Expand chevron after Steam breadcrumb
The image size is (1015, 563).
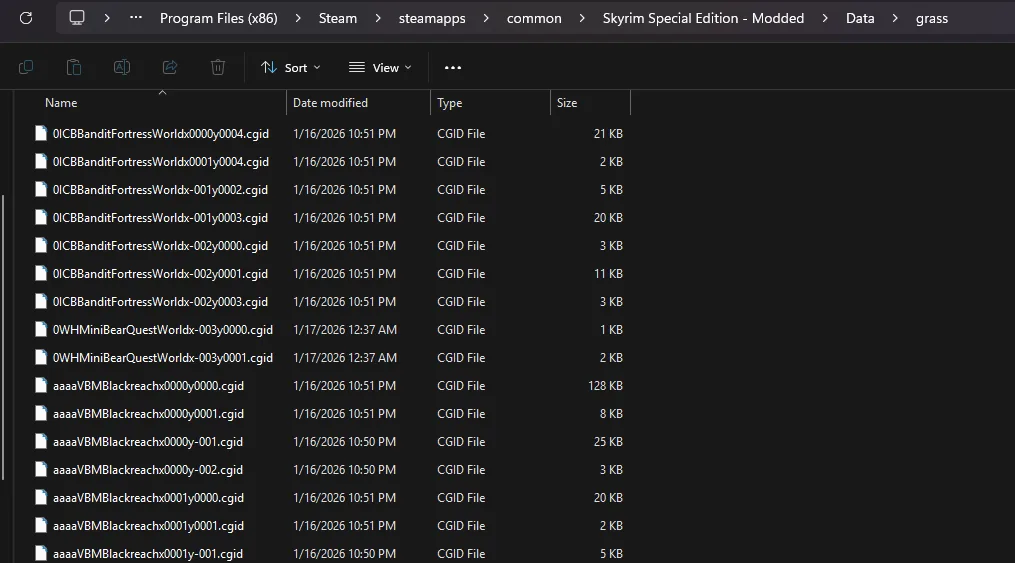(378, 18)
